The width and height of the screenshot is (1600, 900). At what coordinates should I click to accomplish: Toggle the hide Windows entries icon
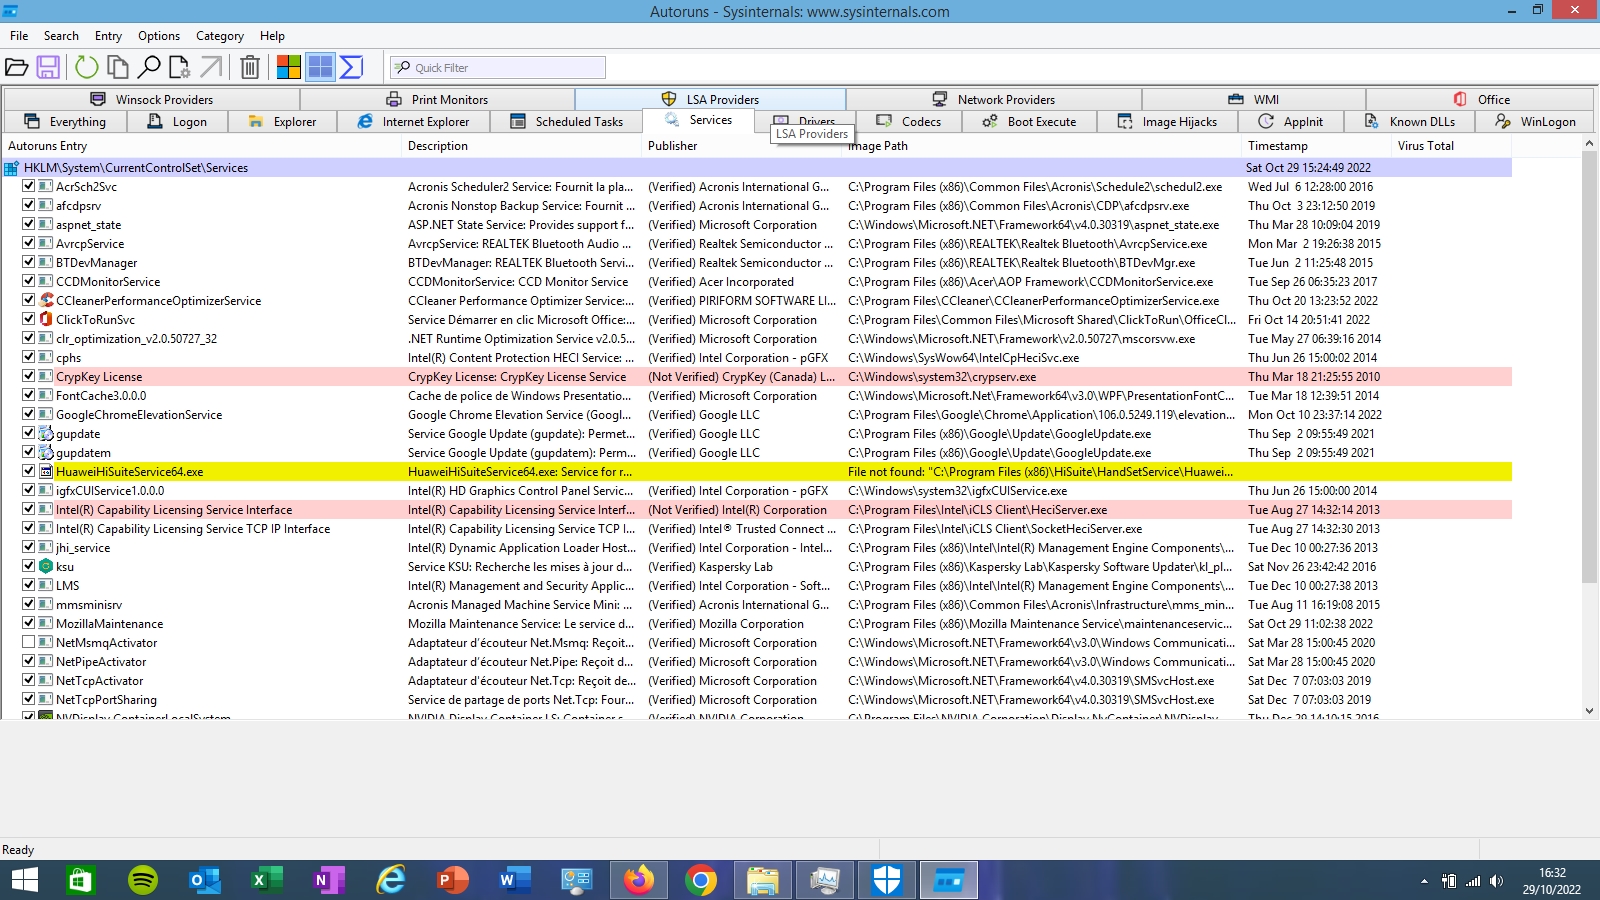click(320, 67)
